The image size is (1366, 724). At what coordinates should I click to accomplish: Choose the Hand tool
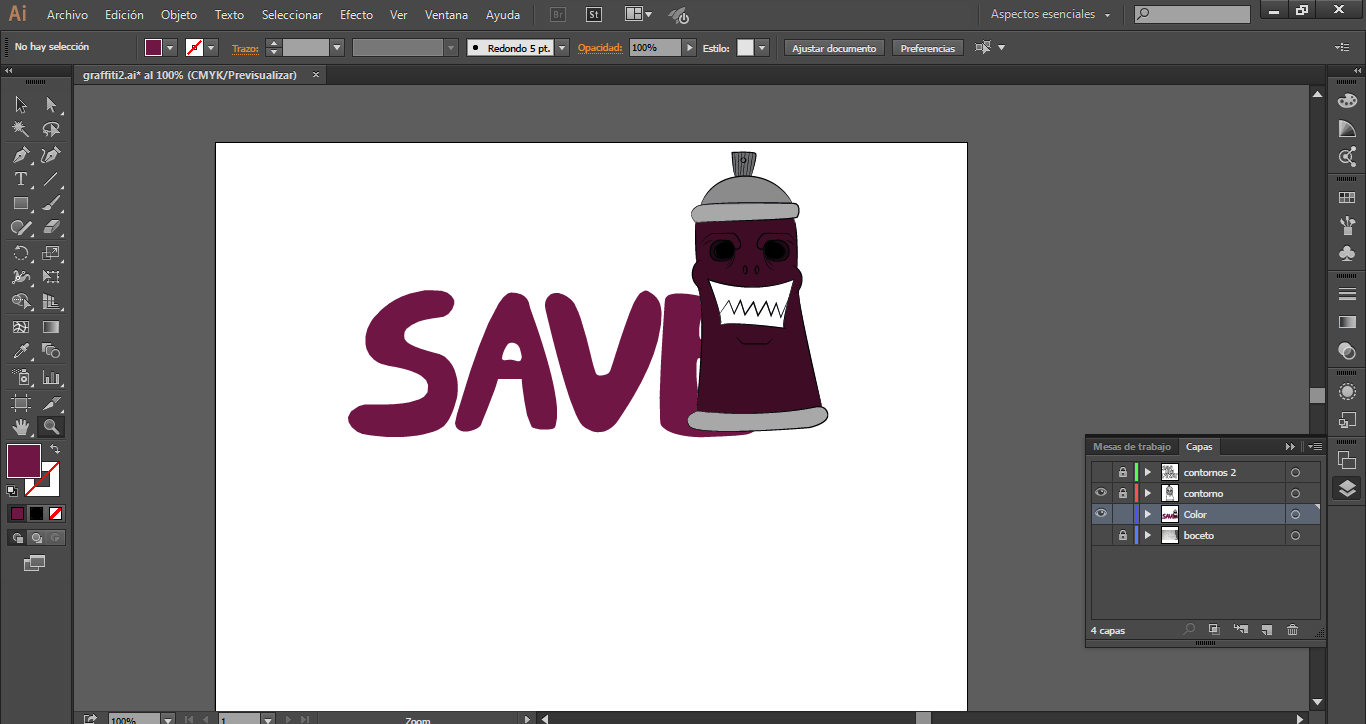[x=20, y=427]
